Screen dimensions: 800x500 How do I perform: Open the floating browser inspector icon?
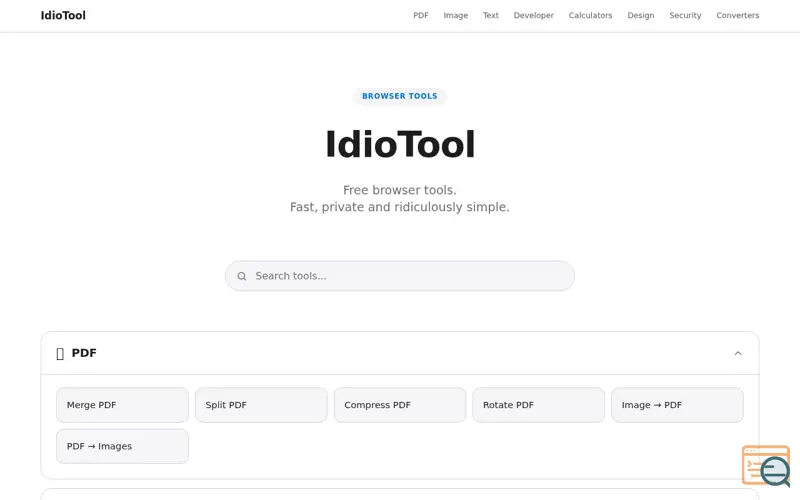pos(766,466)
